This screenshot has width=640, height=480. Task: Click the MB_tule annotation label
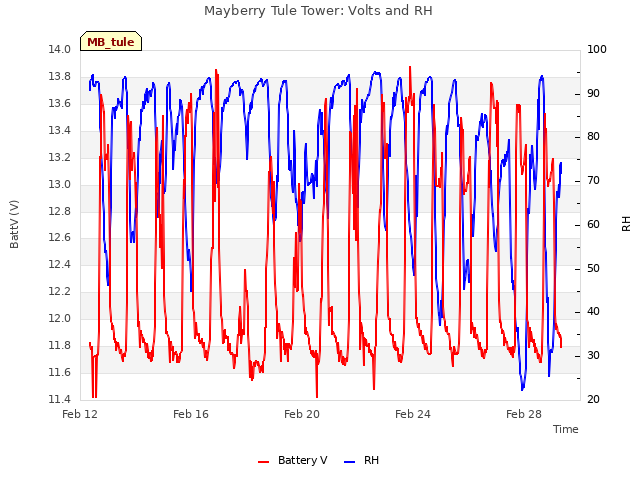[111, 42]
